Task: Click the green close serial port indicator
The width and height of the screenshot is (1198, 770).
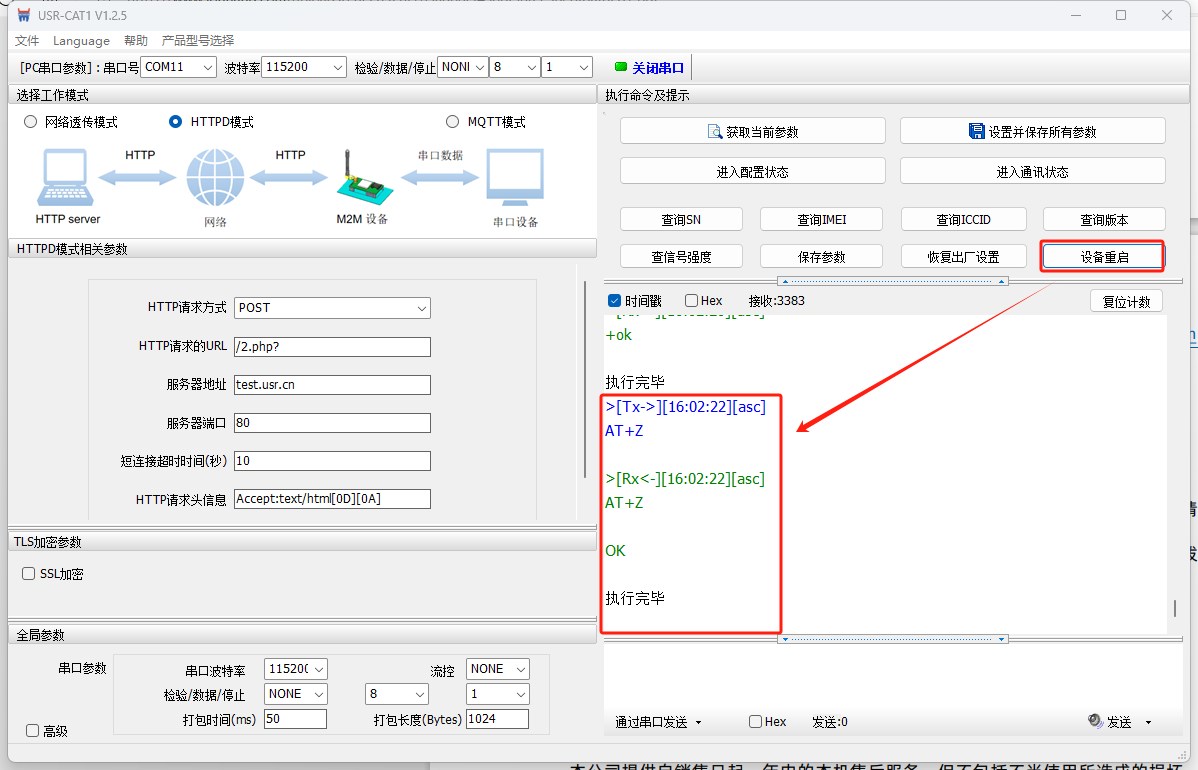Action: (620, 68)
